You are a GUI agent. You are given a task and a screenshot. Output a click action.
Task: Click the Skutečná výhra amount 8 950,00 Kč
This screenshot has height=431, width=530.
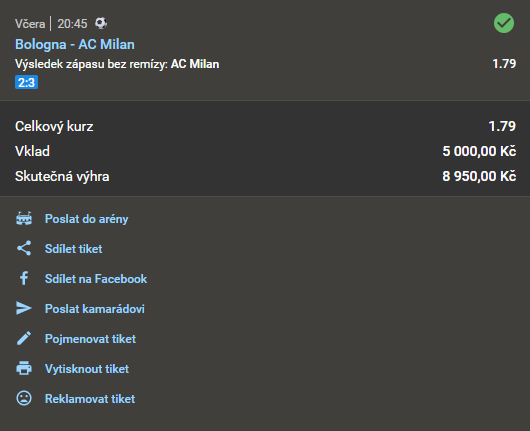point(479,176)
